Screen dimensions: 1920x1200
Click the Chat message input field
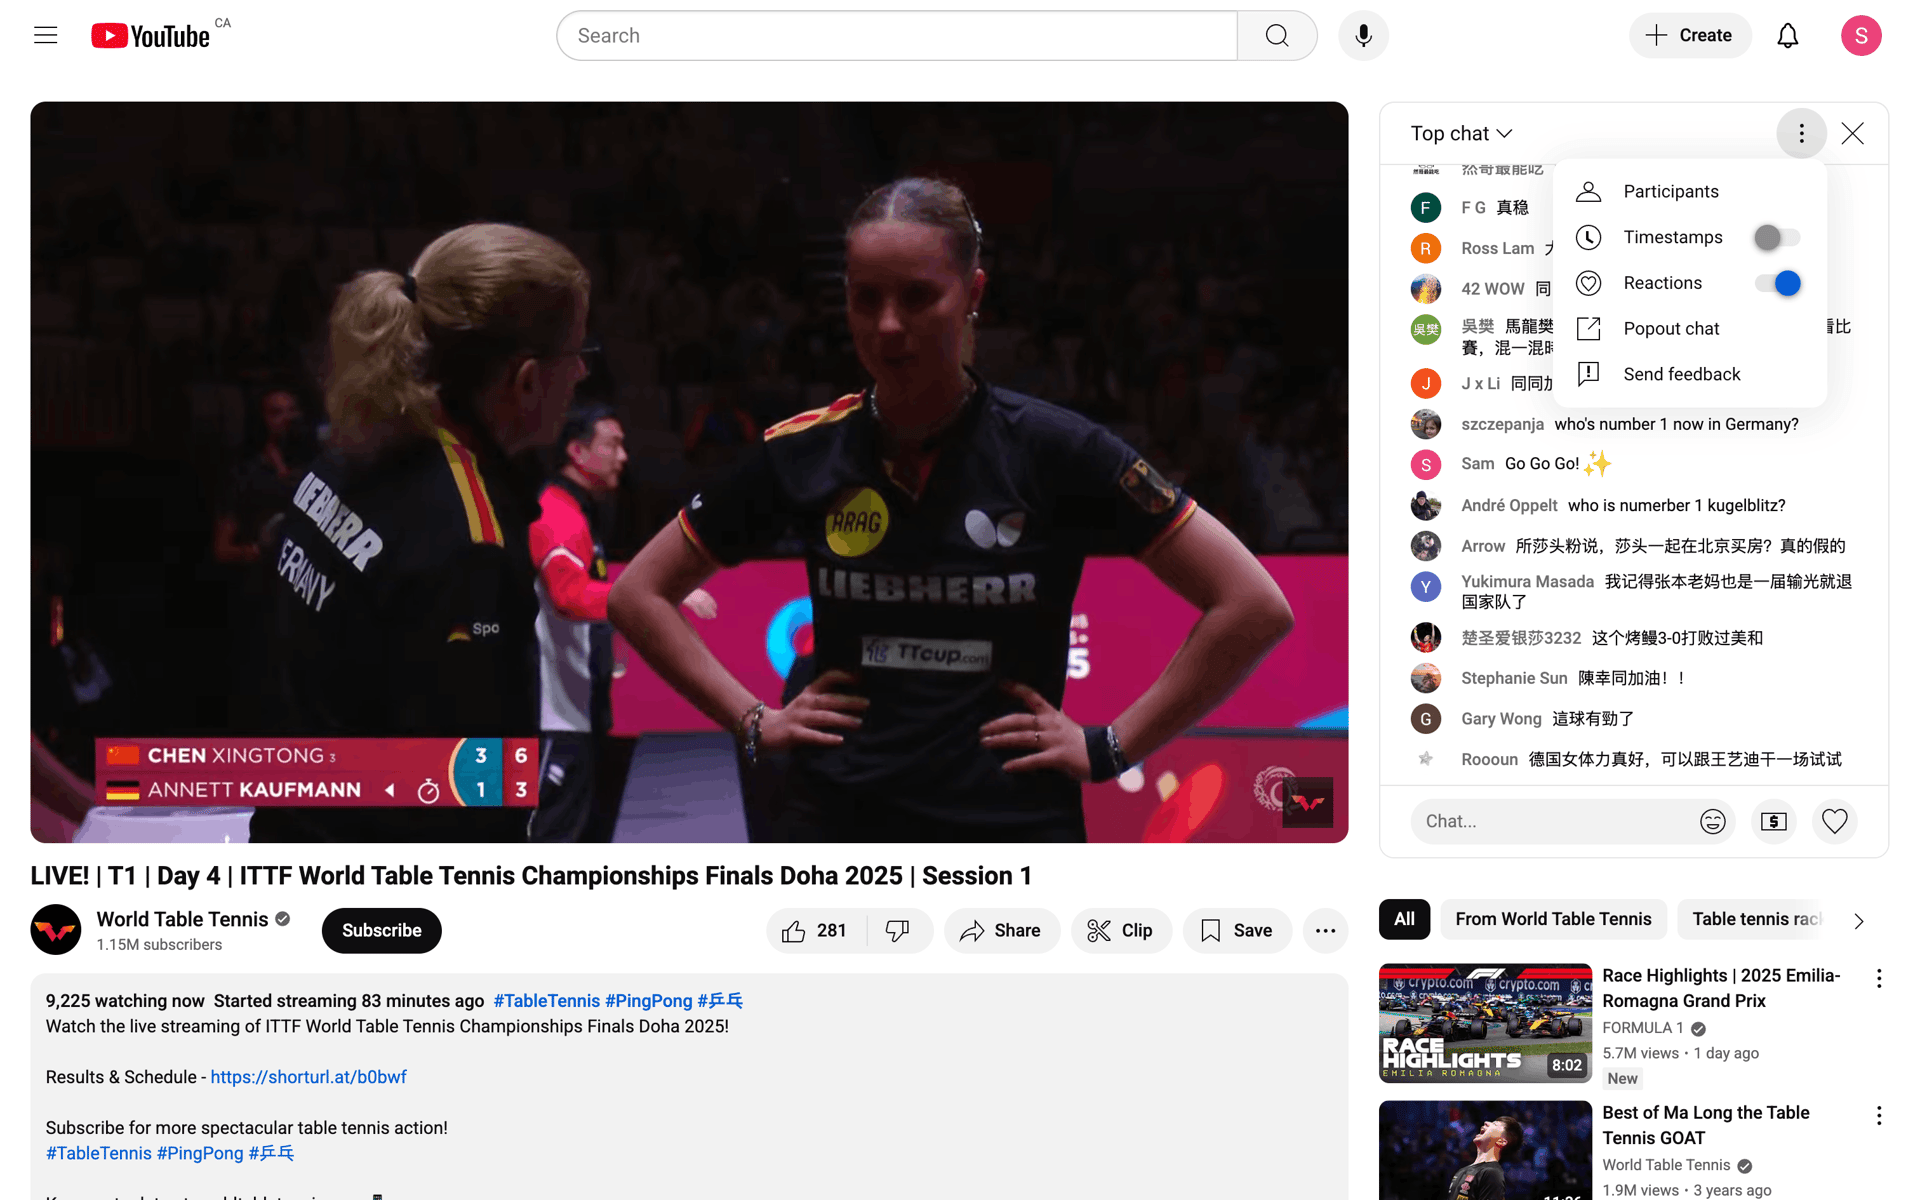pos(1555,821)
